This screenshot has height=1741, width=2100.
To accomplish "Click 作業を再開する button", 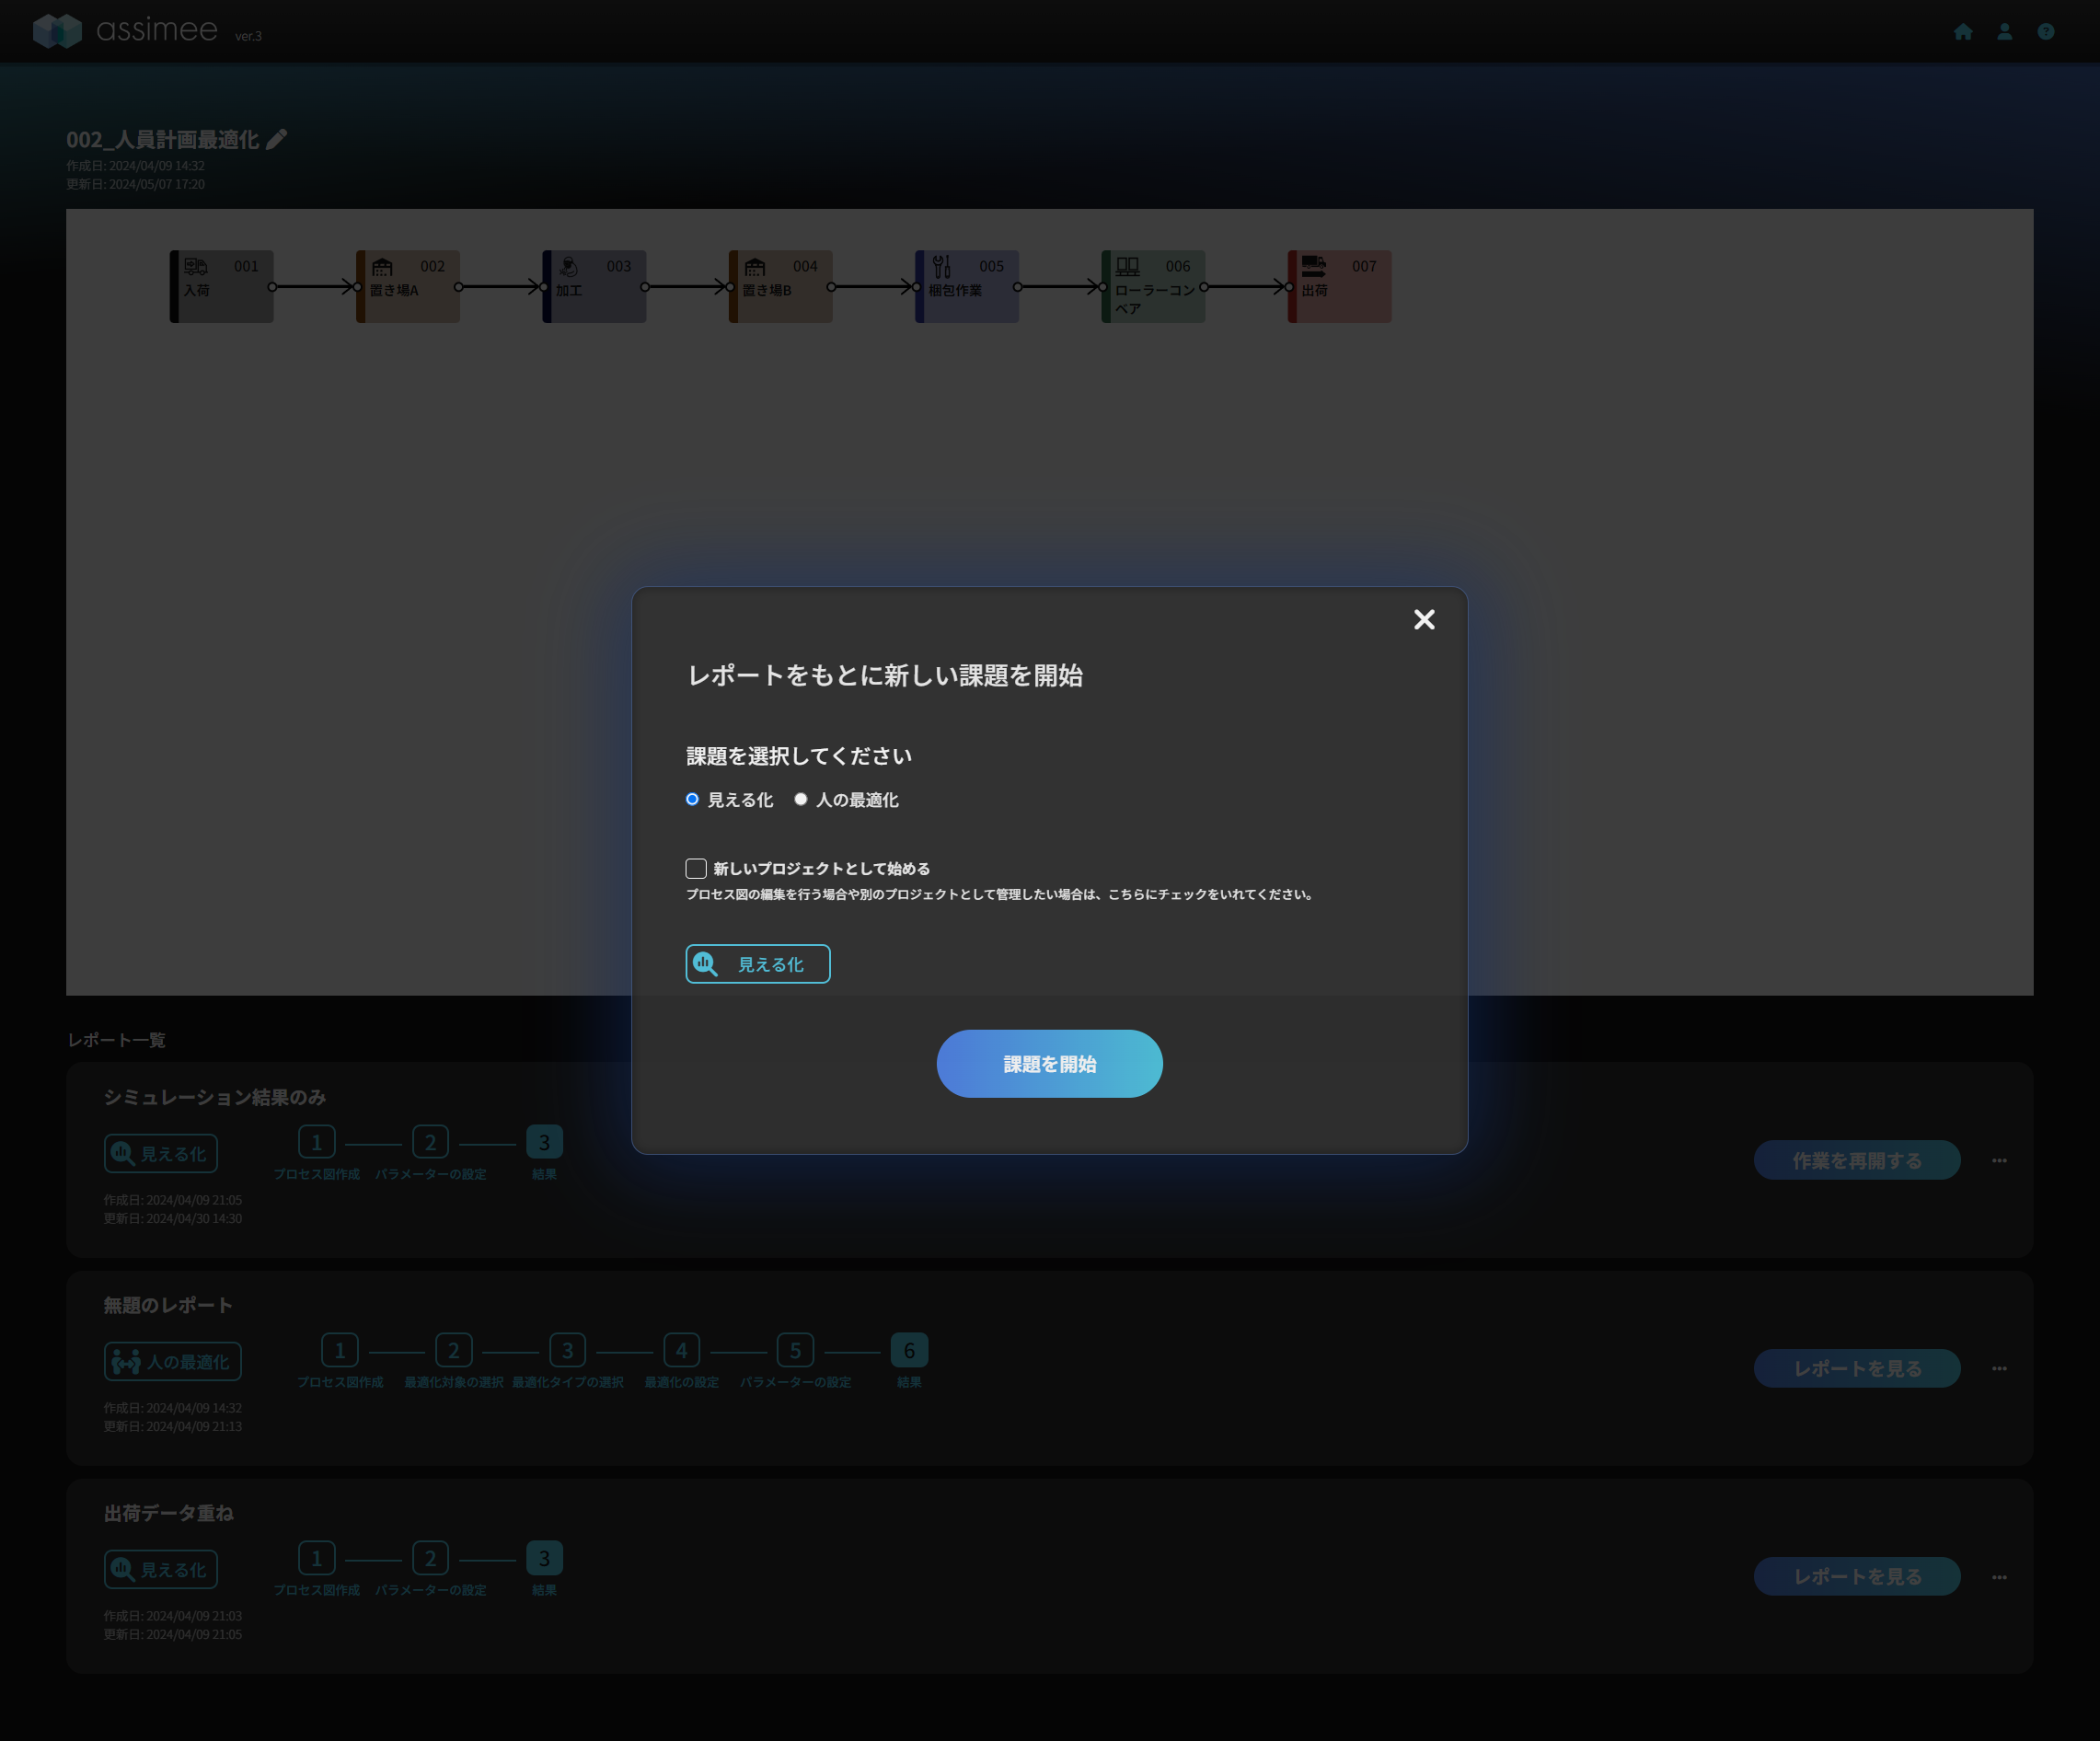I will click(x=1856, y=1160).
